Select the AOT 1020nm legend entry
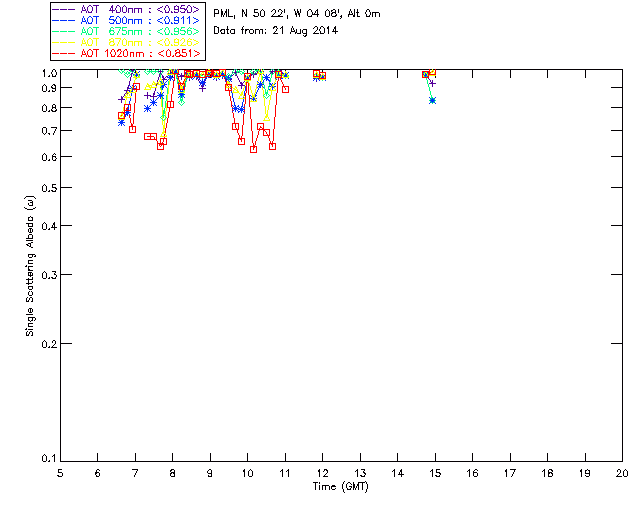The height and width of the screenshot is (512, 640). pos(127,53)
